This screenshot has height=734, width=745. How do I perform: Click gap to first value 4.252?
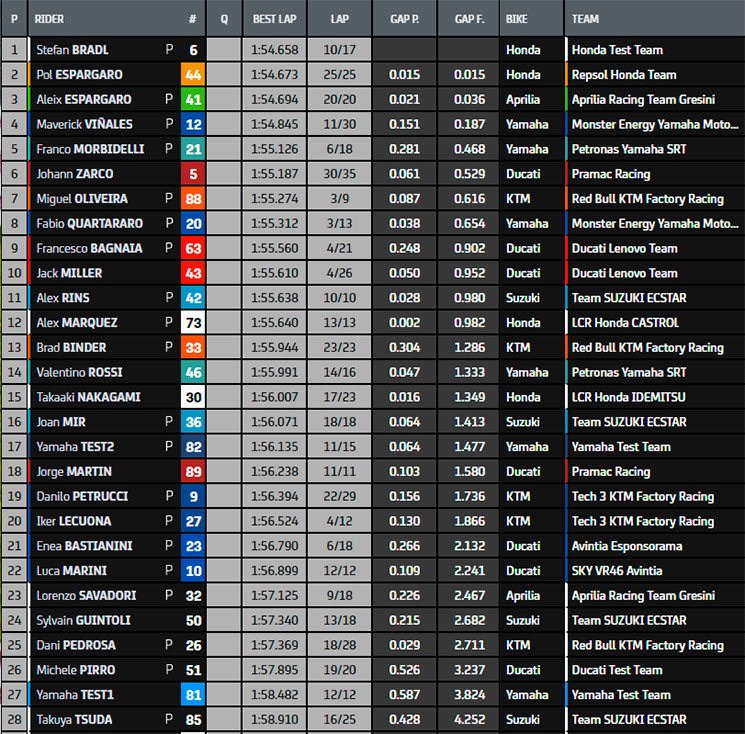[x=469, y=719]
